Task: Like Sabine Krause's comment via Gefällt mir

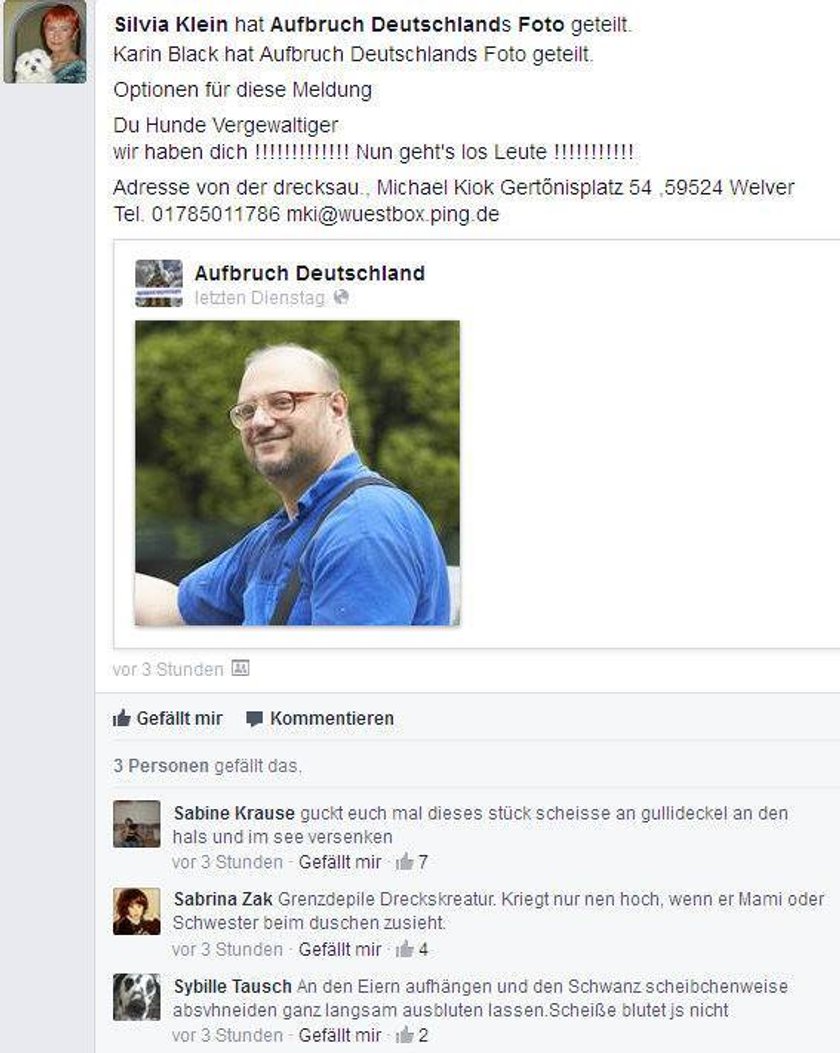Action: click(340, 862)
